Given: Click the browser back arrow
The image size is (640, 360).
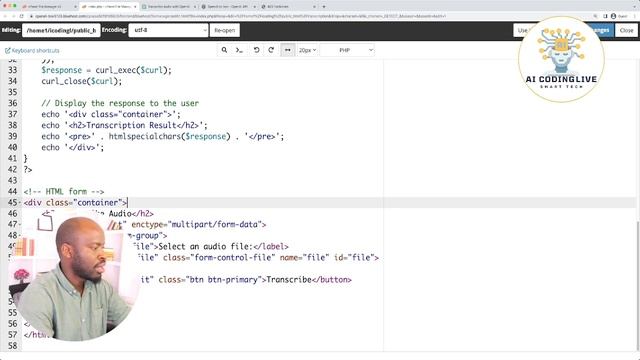Looking at the screenshot, I should pos(5,16).
